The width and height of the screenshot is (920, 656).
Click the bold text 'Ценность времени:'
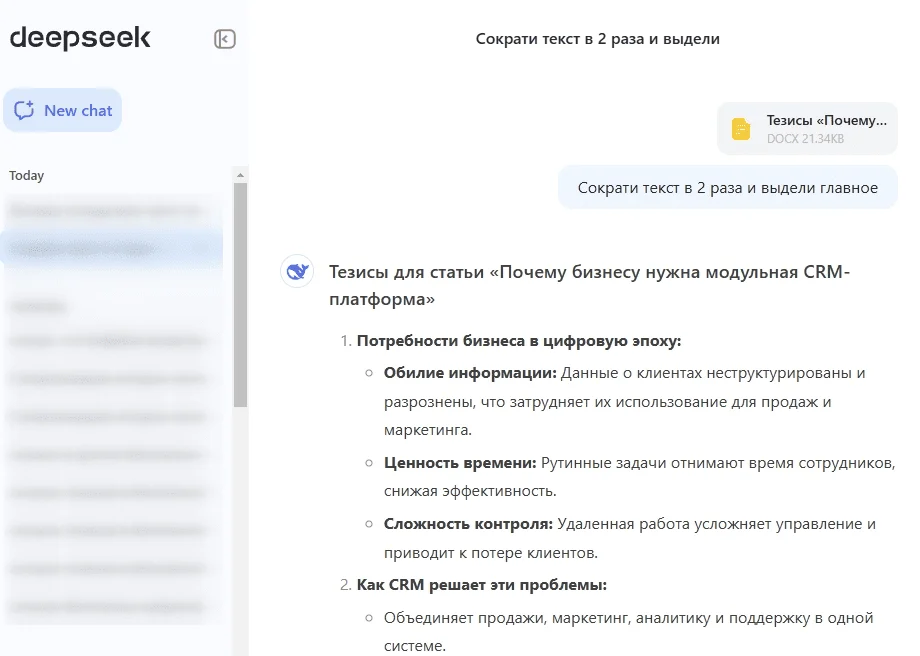461,463
